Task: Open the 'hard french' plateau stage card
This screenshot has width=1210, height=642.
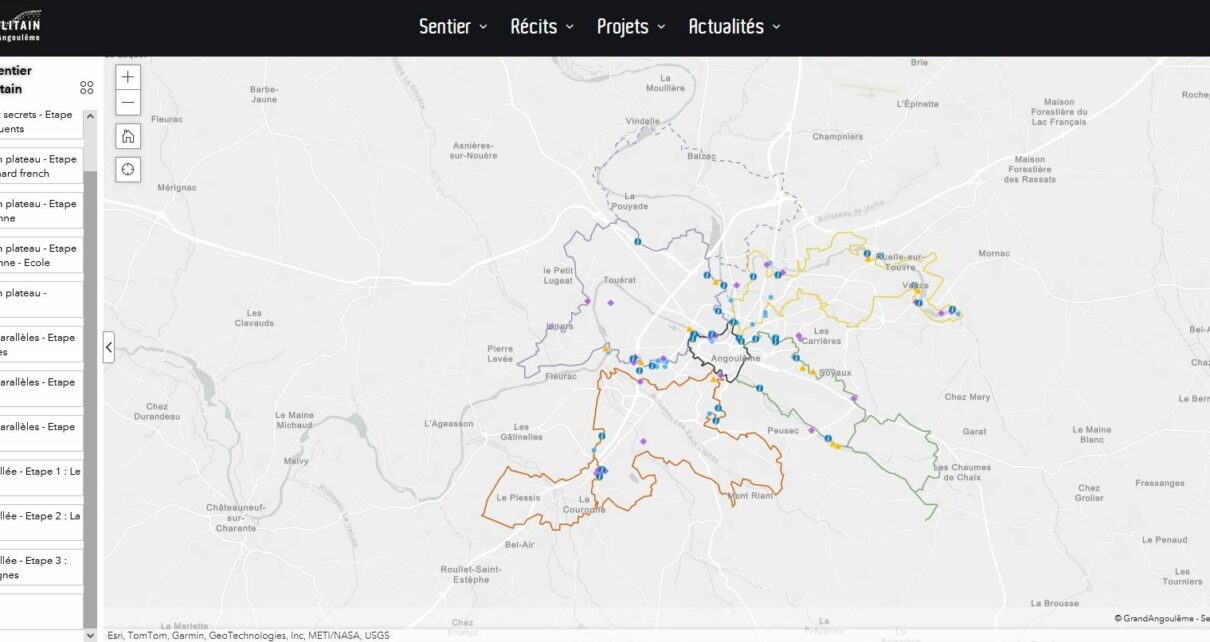Action: pyautogui.click(x=40, y=166)
